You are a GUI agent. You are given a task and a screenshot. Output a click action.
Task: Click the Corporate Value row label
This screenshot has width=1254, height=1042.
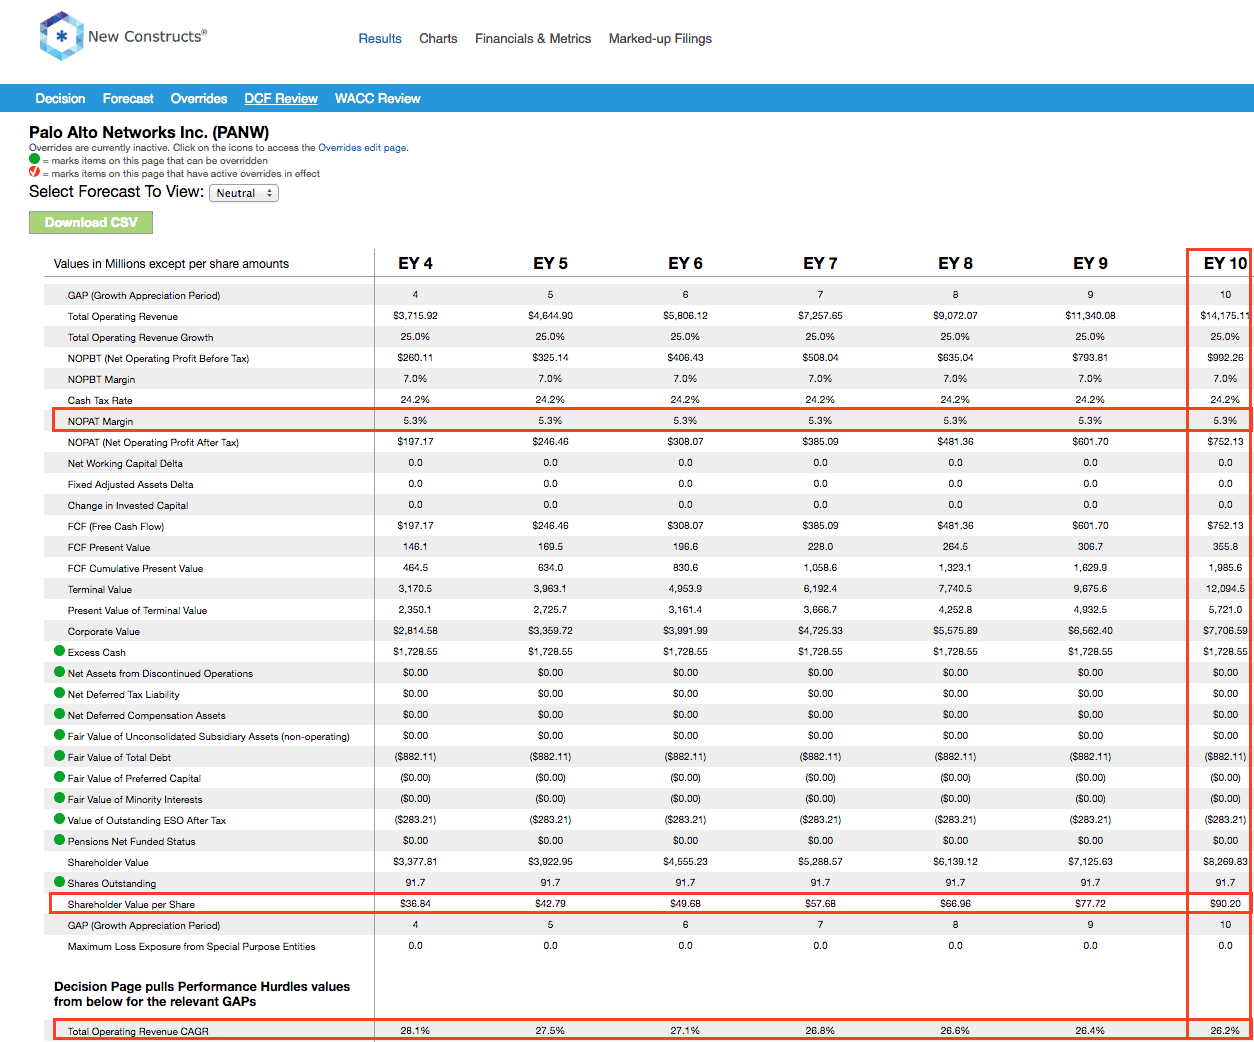pos(104,632)
